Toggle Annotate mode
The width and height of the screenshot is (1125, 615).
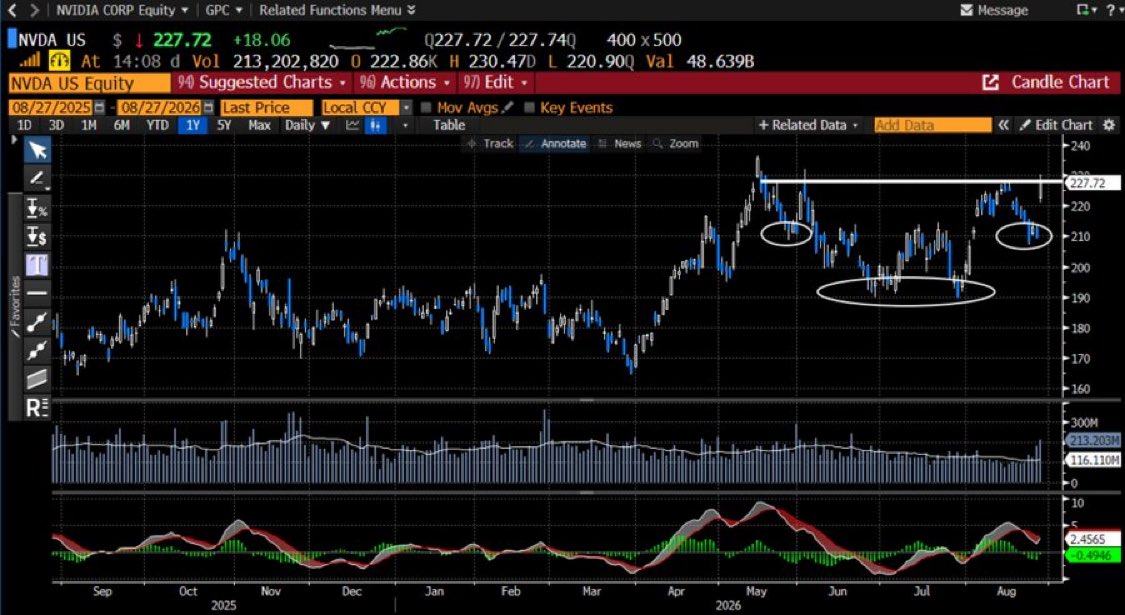coord(555,144)
